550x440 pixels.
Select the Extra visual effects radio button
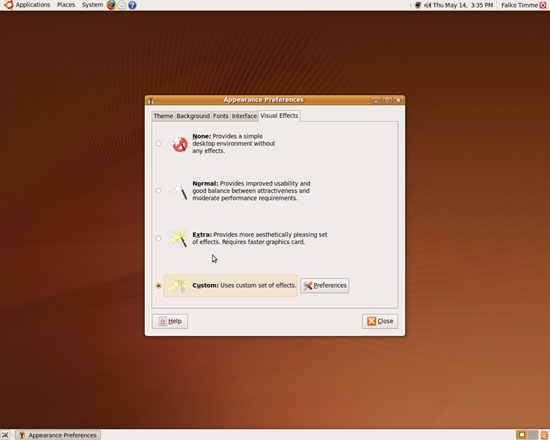pyautogui.click(x=159, y=238)
